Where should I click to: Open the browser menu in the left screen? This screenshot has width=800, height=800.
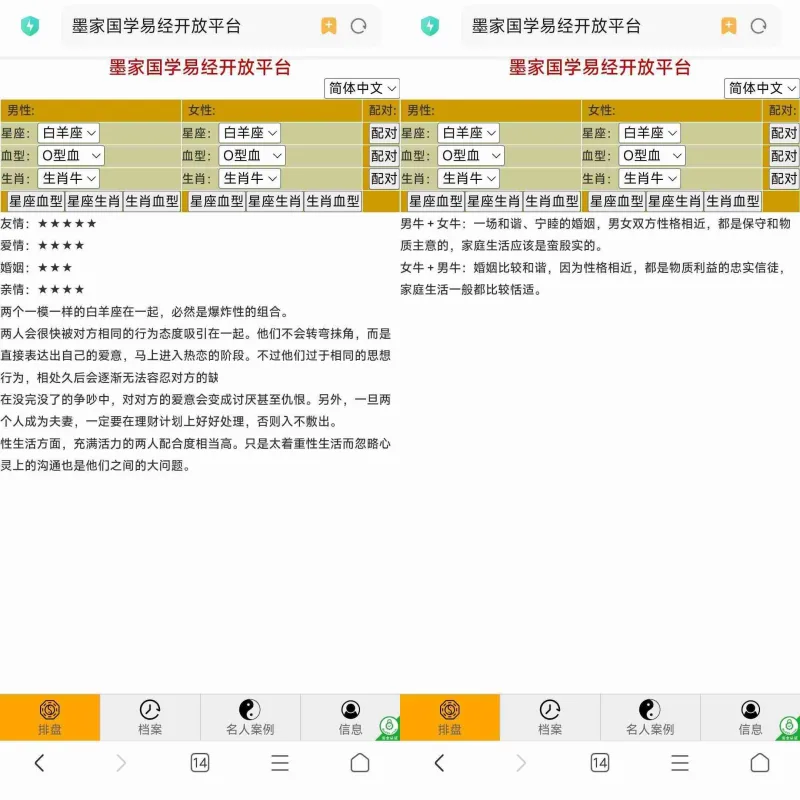click(280, 763)
